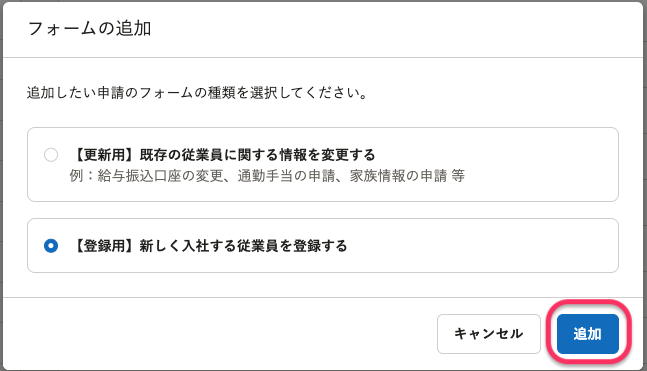Click blank space inside the 【登録用】 option card
The image size is (647, 371).
pos(483,246)
